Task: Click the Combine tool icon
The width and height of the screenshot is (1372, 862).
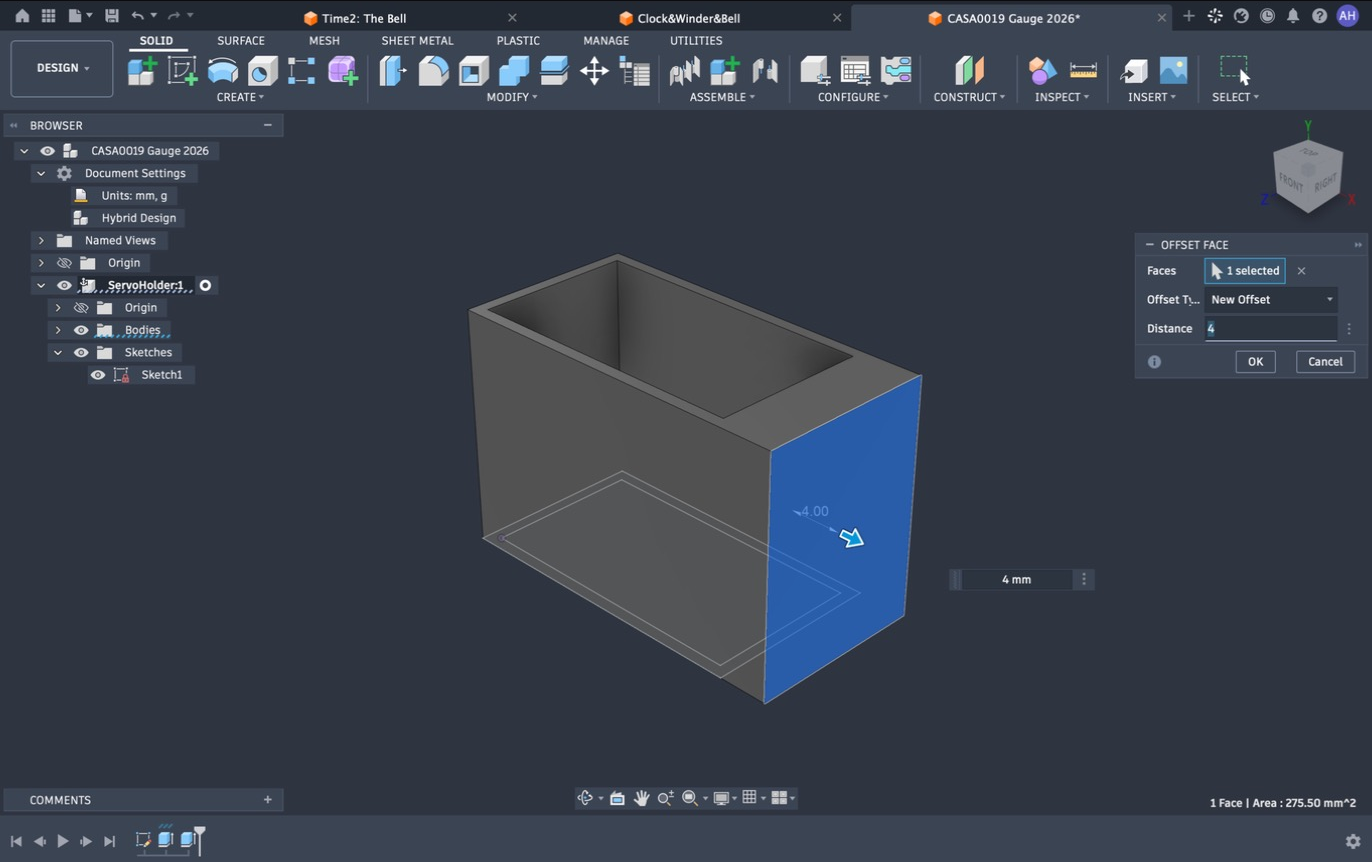Action: coord(513,71)
